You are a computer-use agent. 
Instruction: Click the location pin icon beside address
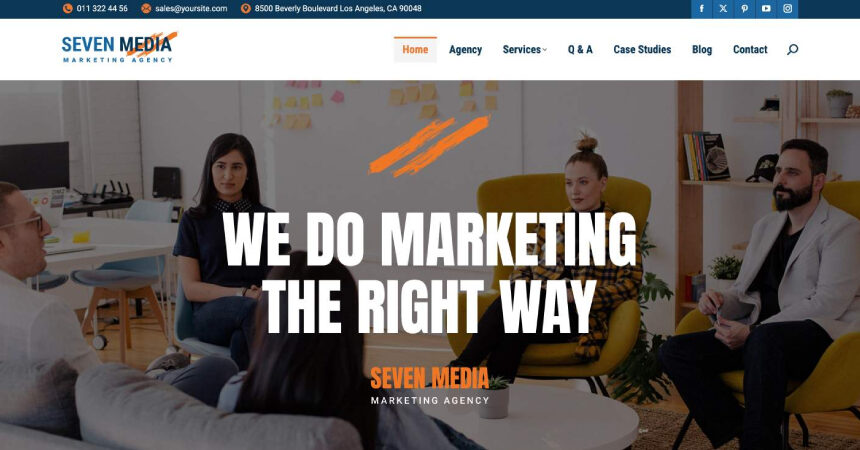(x=246, y=8)
